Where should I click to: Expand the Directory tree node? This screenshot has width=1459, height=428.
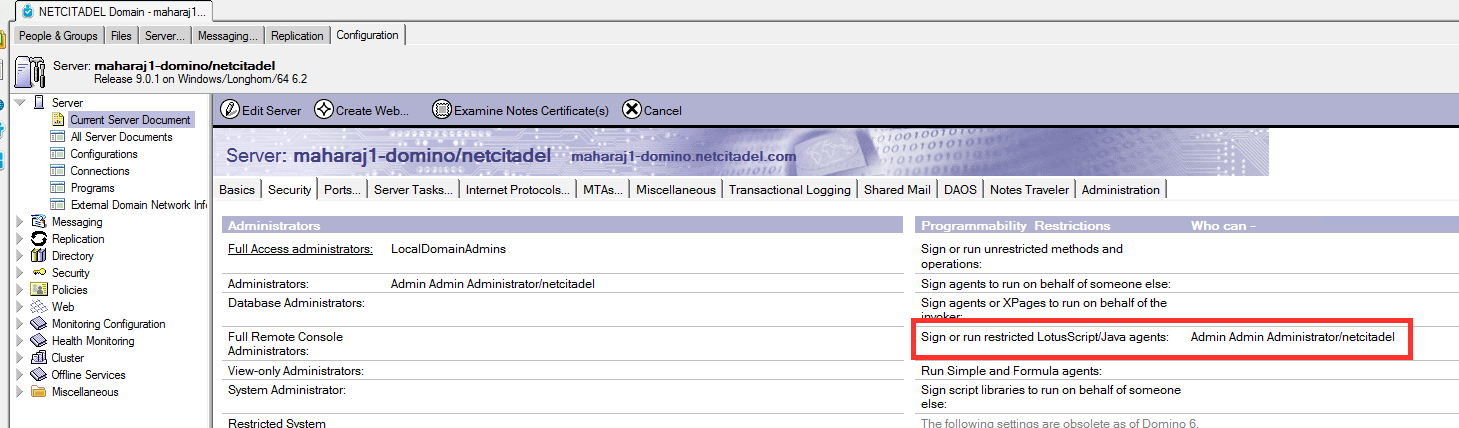[x=20, y=256]
